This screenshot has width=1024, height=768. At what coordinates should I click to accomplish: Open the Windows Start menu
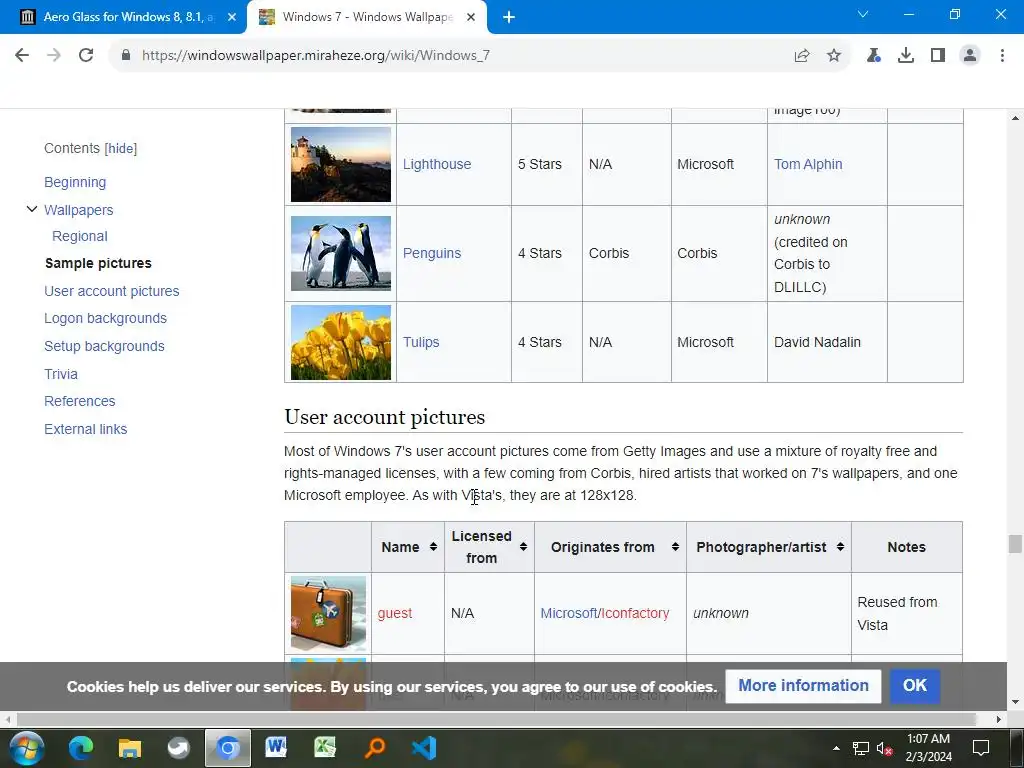(27, 748)
